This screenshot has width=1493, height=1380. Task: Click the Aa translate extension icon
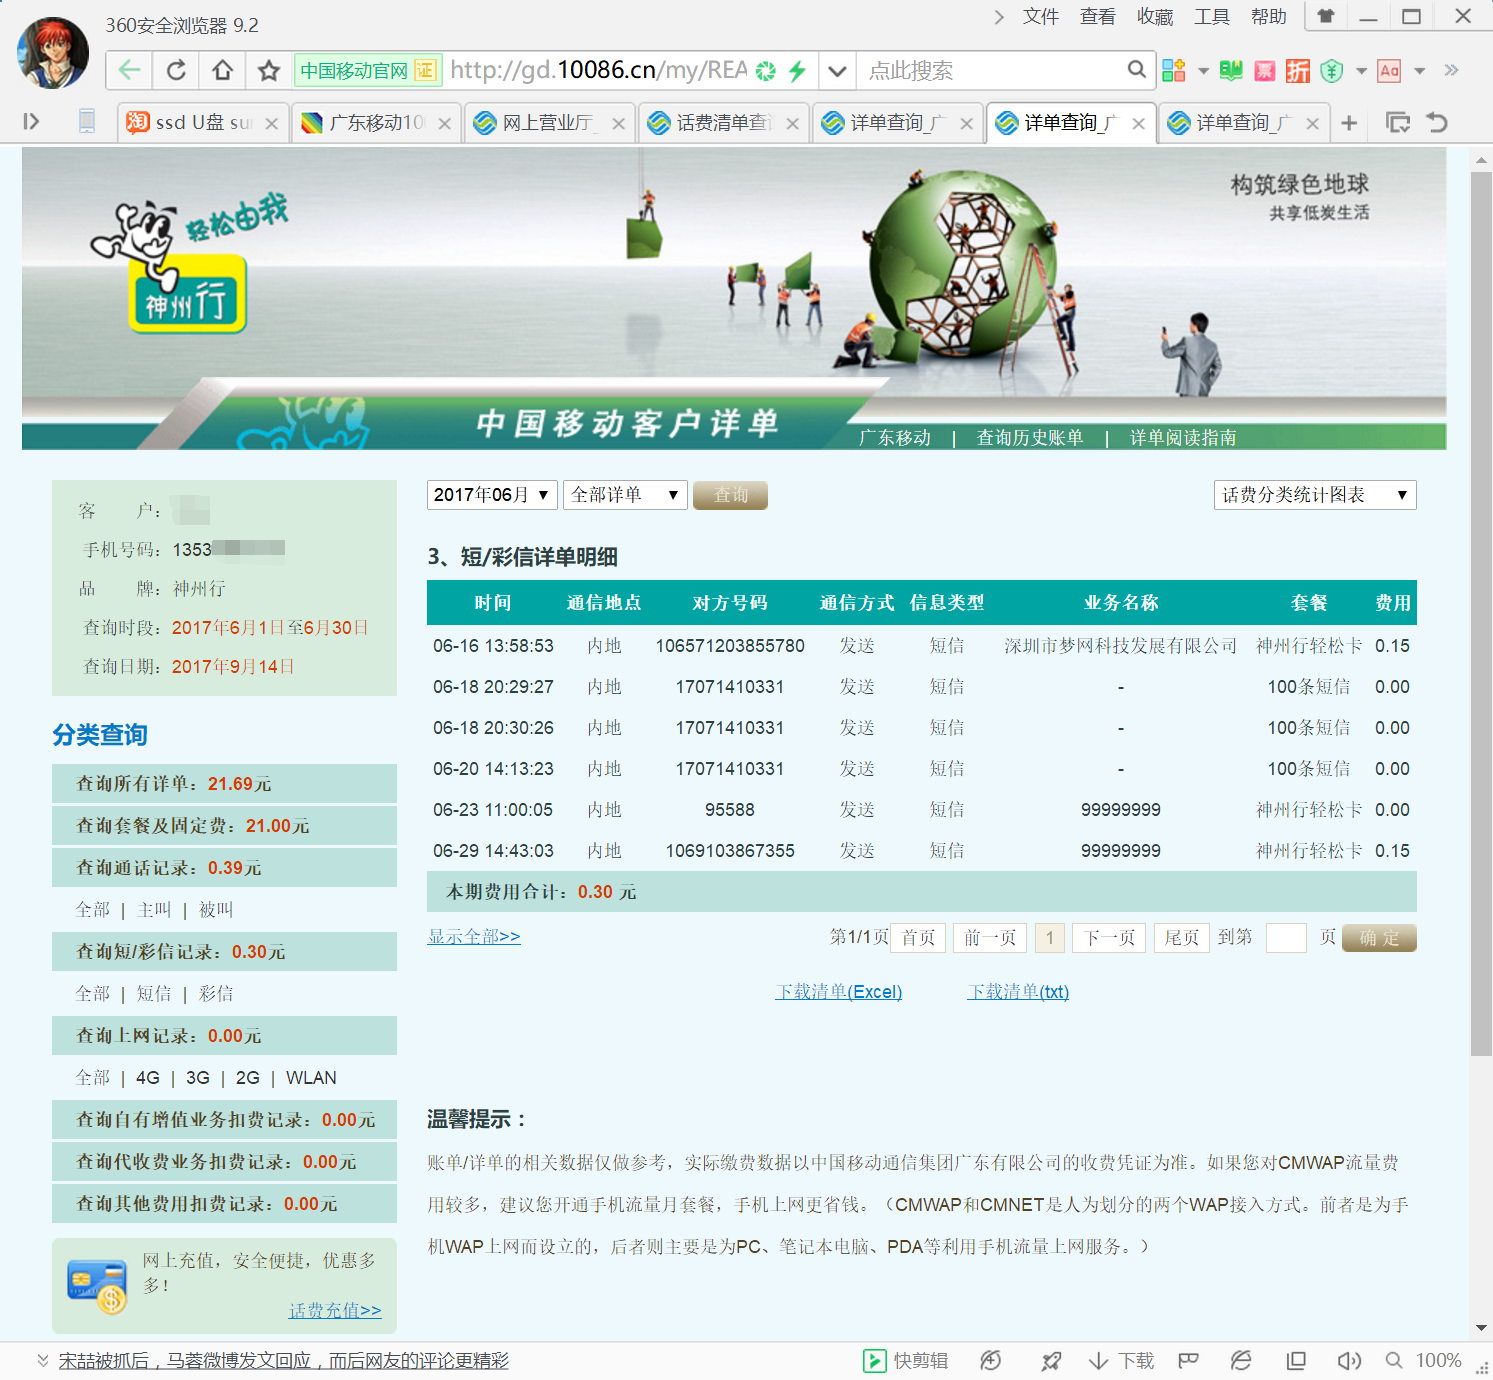pyautogui.click(x=1389, y=70)
